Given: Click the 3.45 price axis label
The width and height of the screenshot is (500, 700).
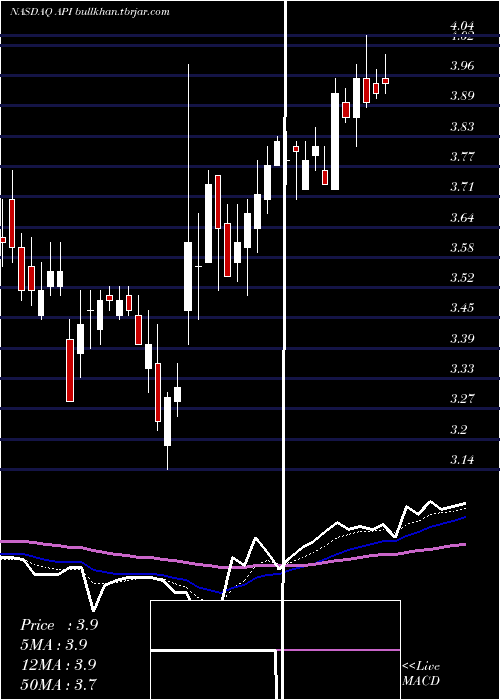Looking at the screenshot, I should (x=462, y=308).
